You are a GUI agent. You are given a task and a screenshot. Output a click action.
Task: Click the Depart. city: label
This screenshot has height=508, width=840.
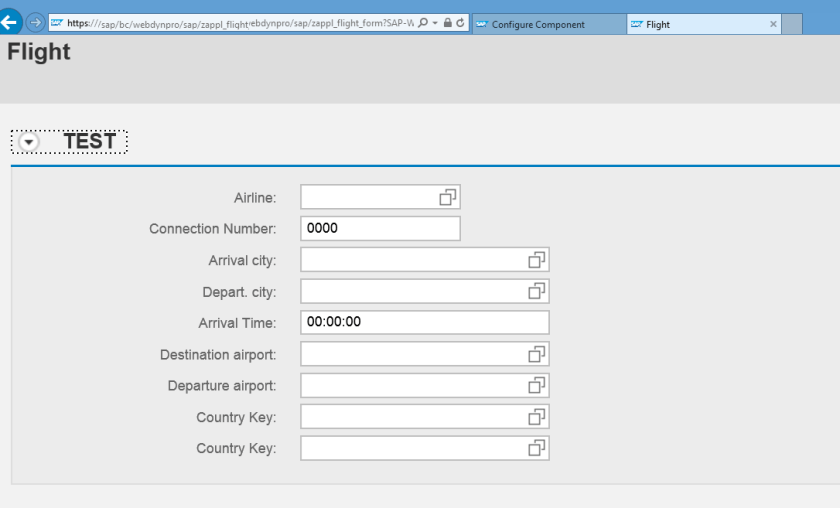(239, 292)
